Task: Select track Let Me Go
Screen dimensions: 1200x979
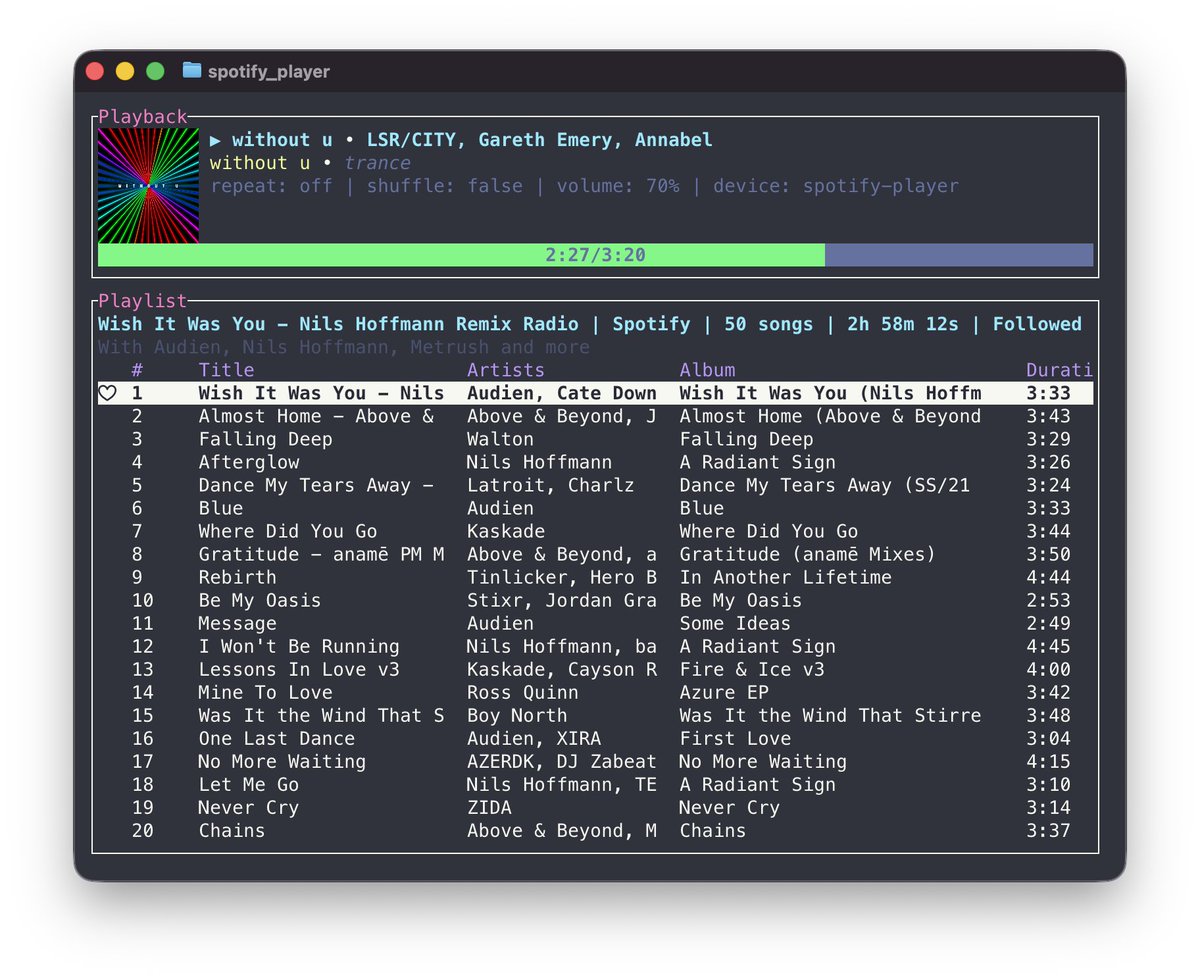Action: (248, 785)
